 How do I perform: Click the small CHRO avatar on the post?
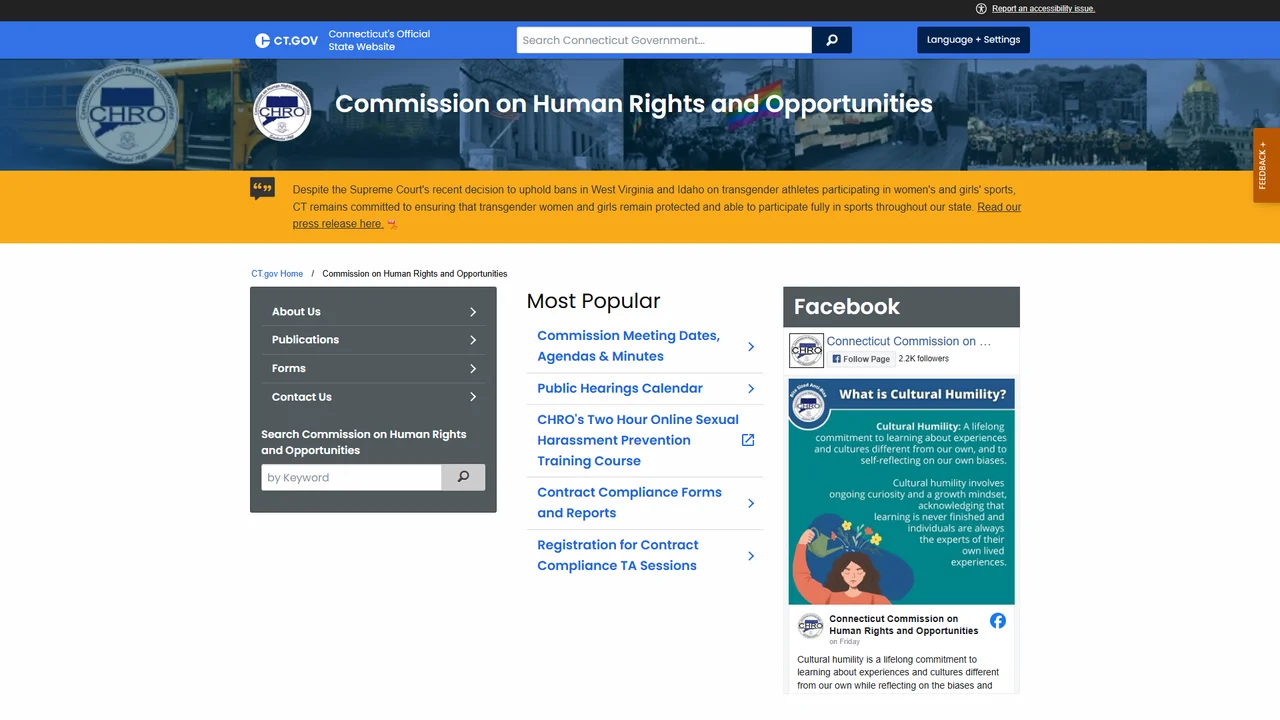pyautogui.click(x=810, y=626)
